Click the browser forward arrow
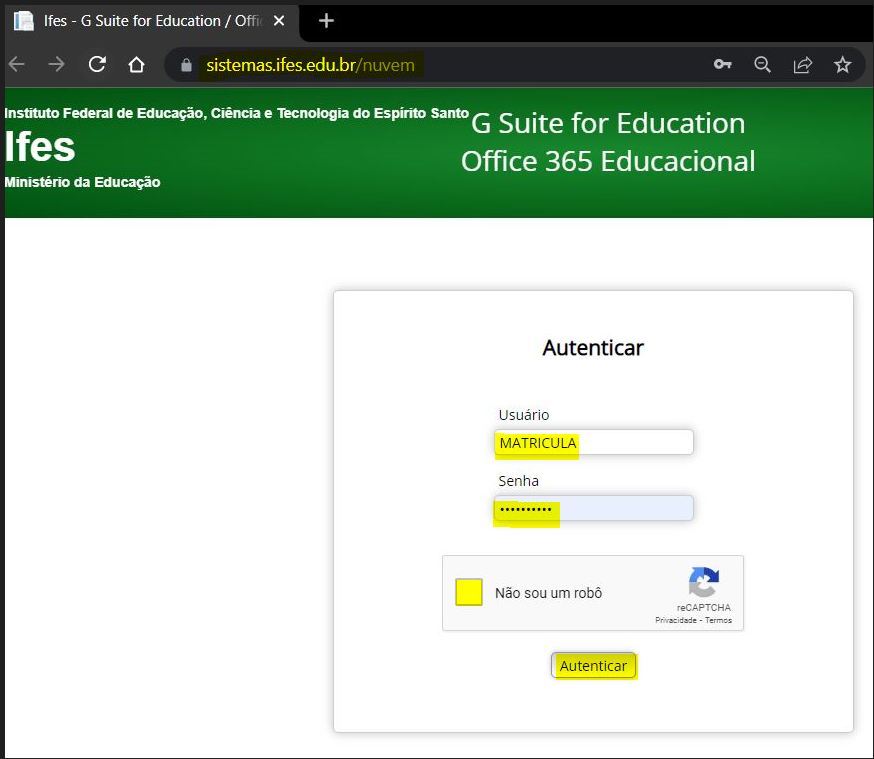 point(56,65)
